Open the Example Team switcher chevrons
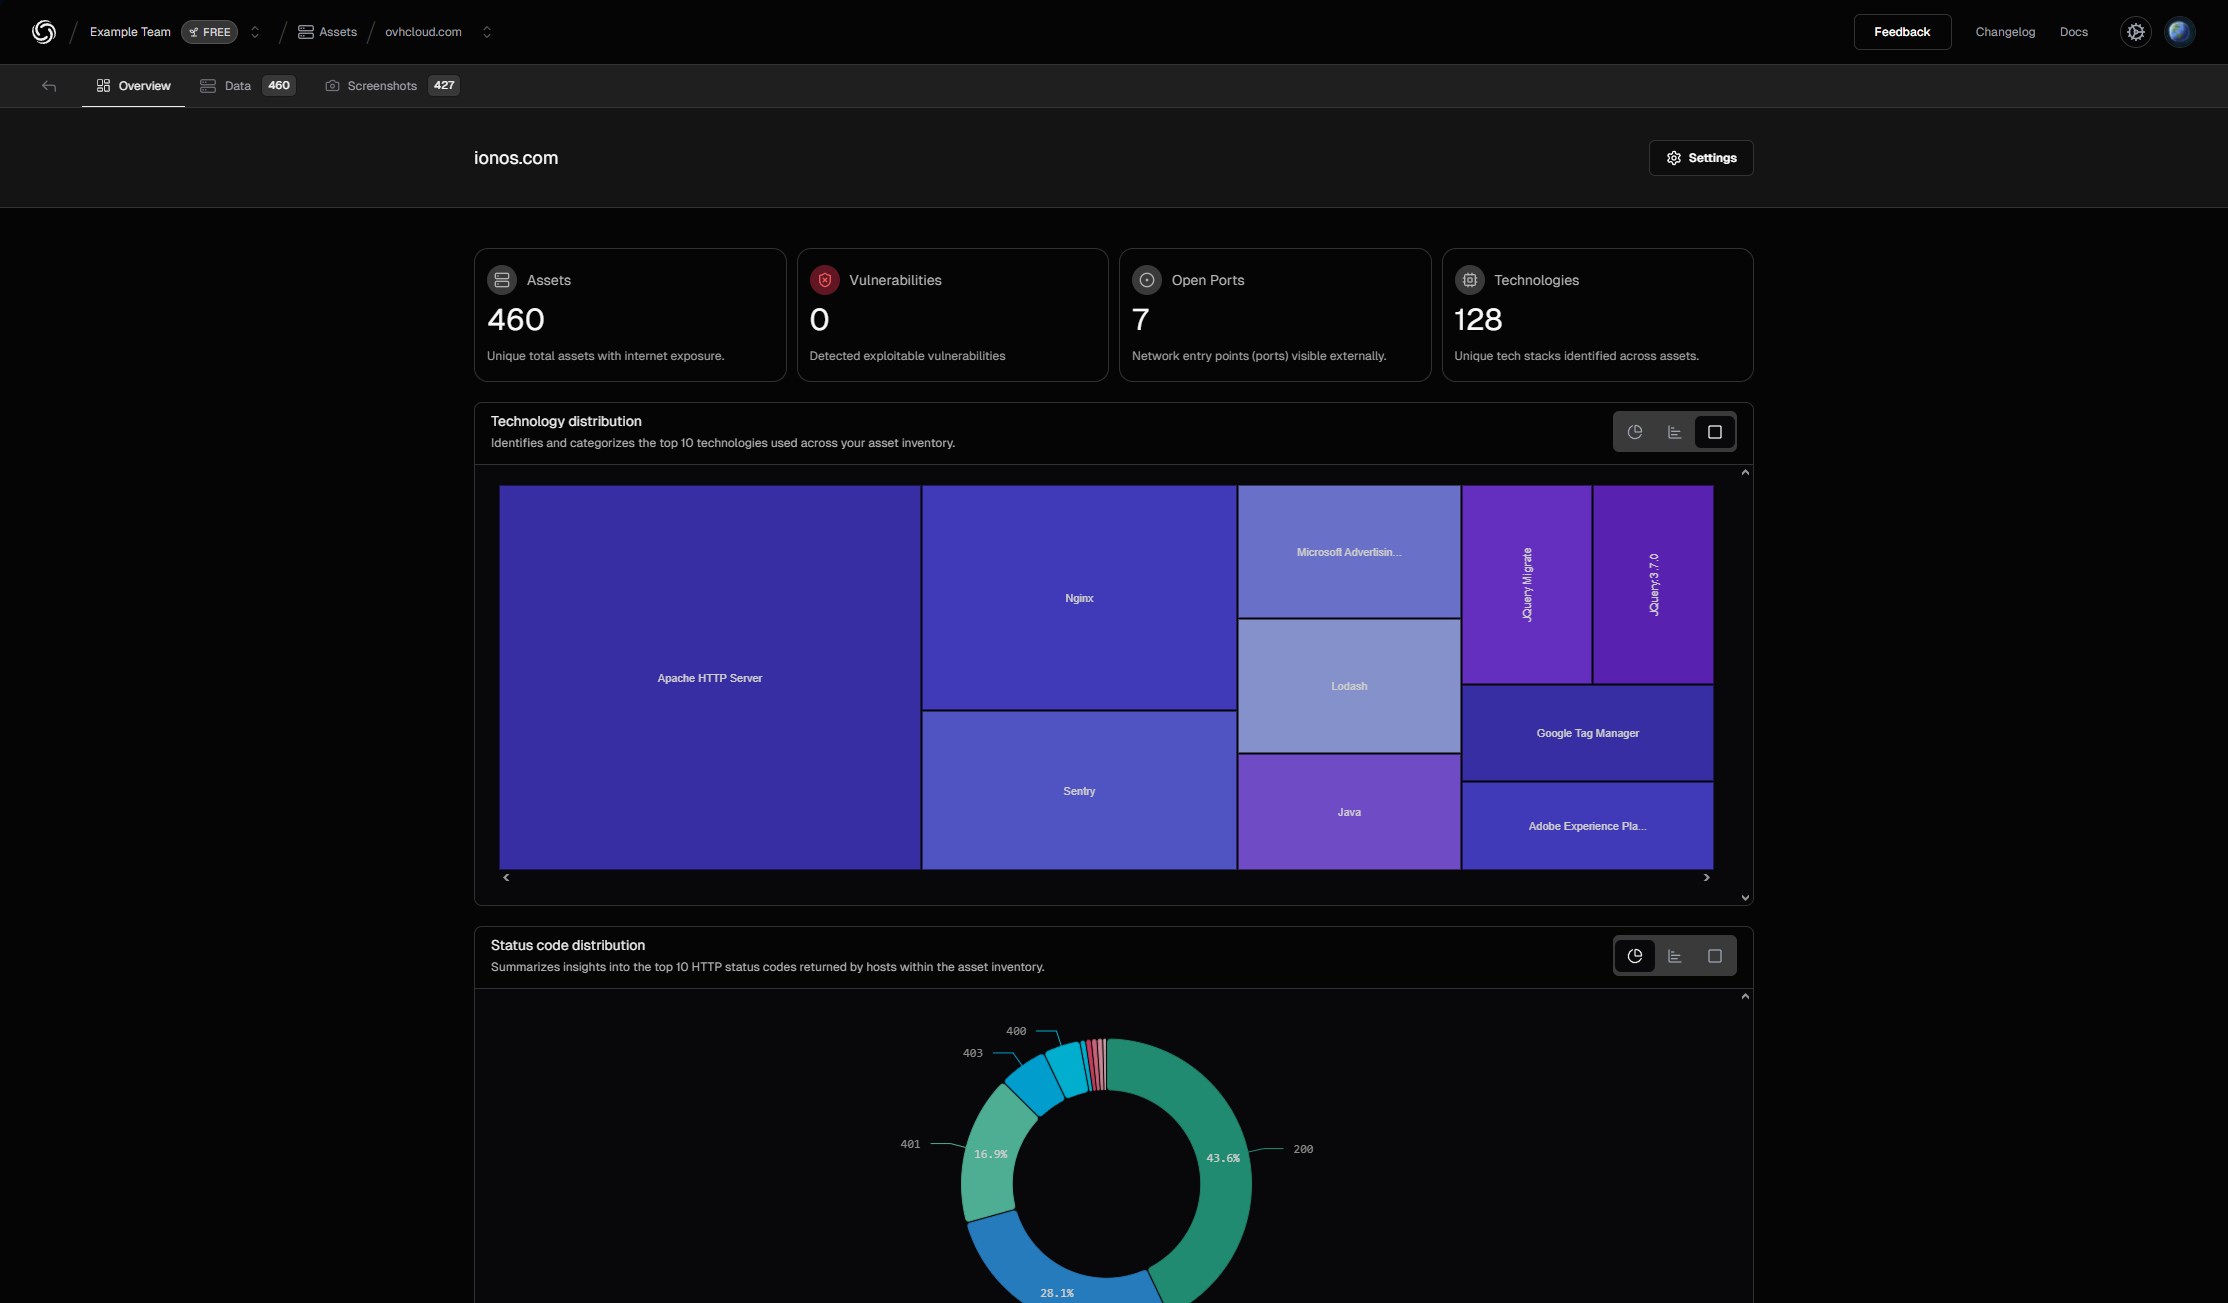The image size is (2228, 1303). click(255, 32)
